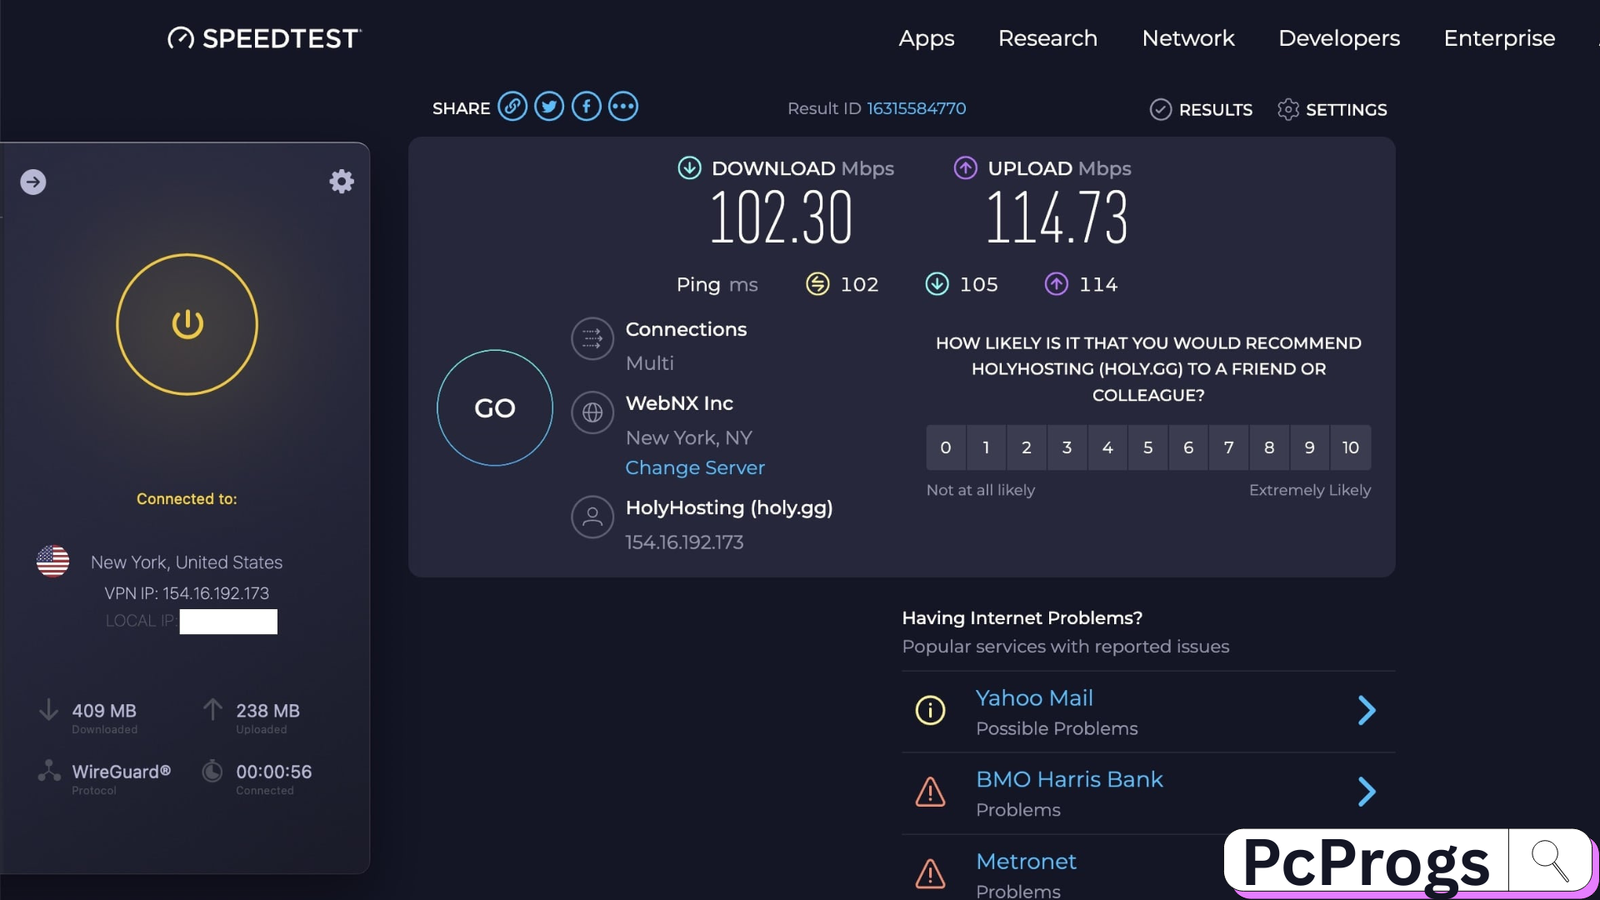Copy result link via share link icon
The height and width of the screenshot is (900, 1600).
[513, 106]
